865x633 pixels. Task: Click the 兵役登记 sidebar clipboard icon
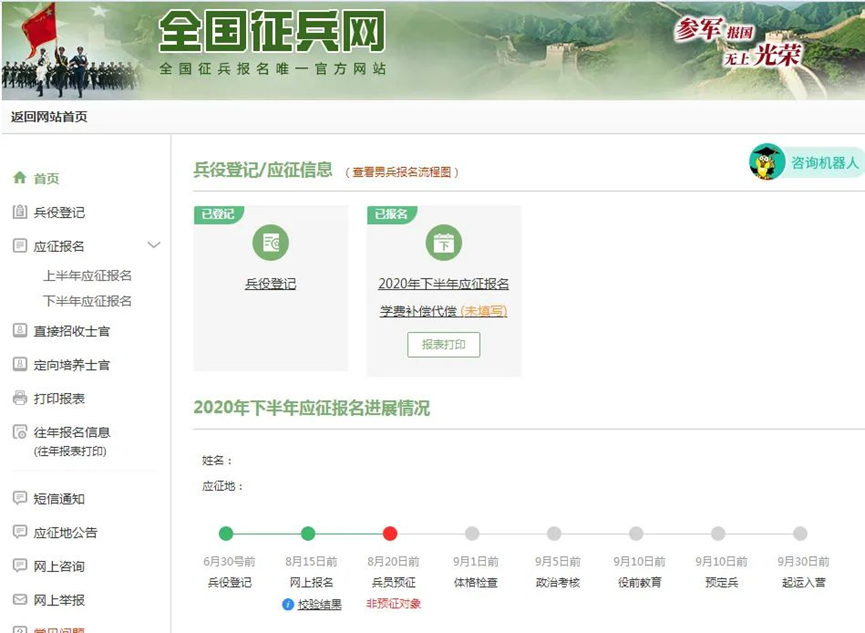19,212
